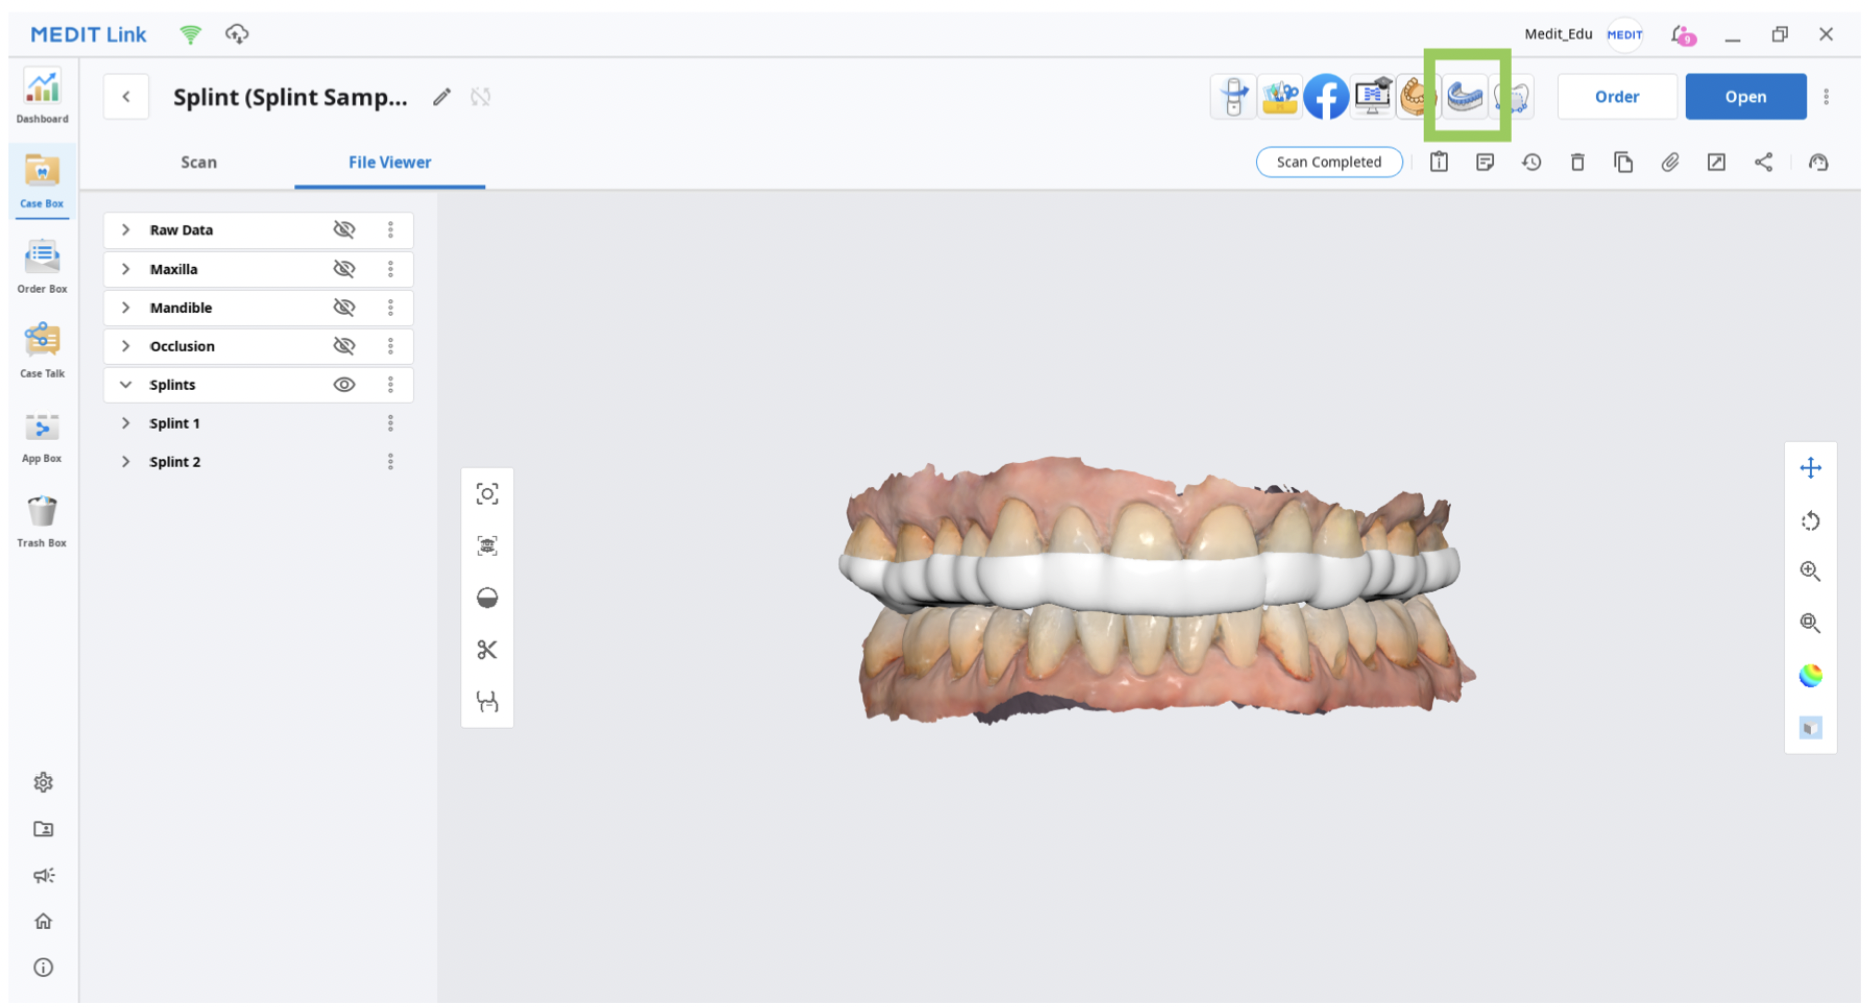Show the Maxilla data

pos(344,268)
